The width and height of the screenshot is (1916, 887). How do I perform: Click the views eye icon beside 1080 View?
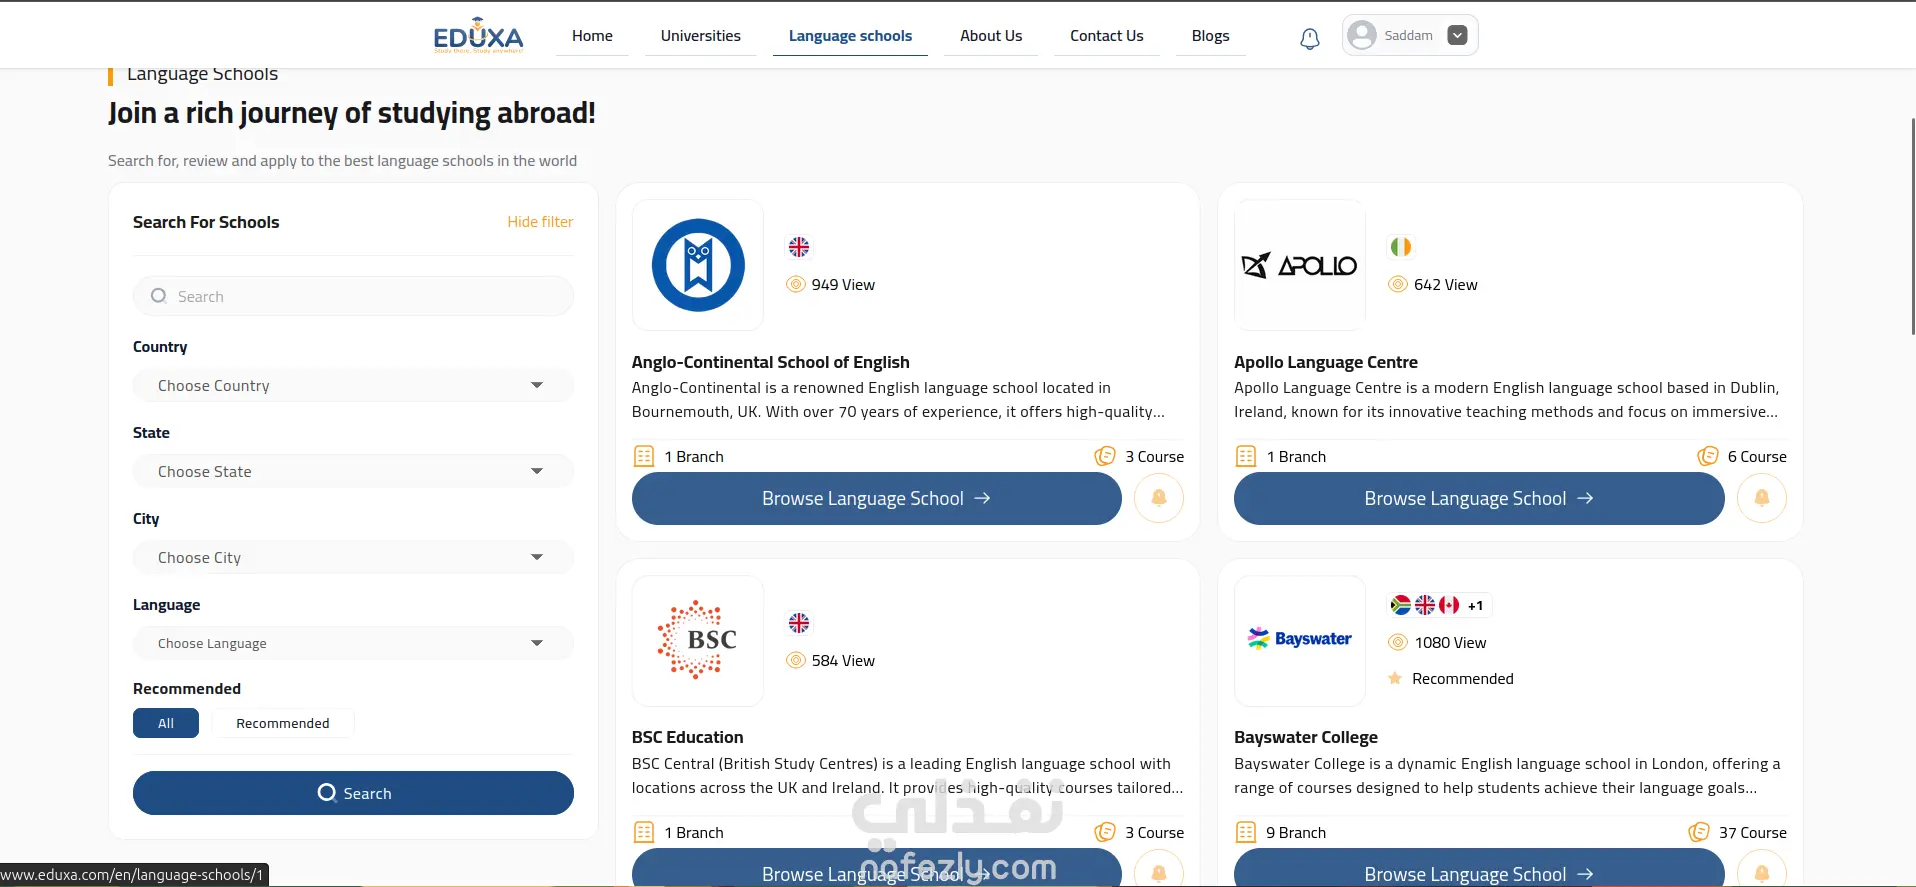tap(1398, 642)
